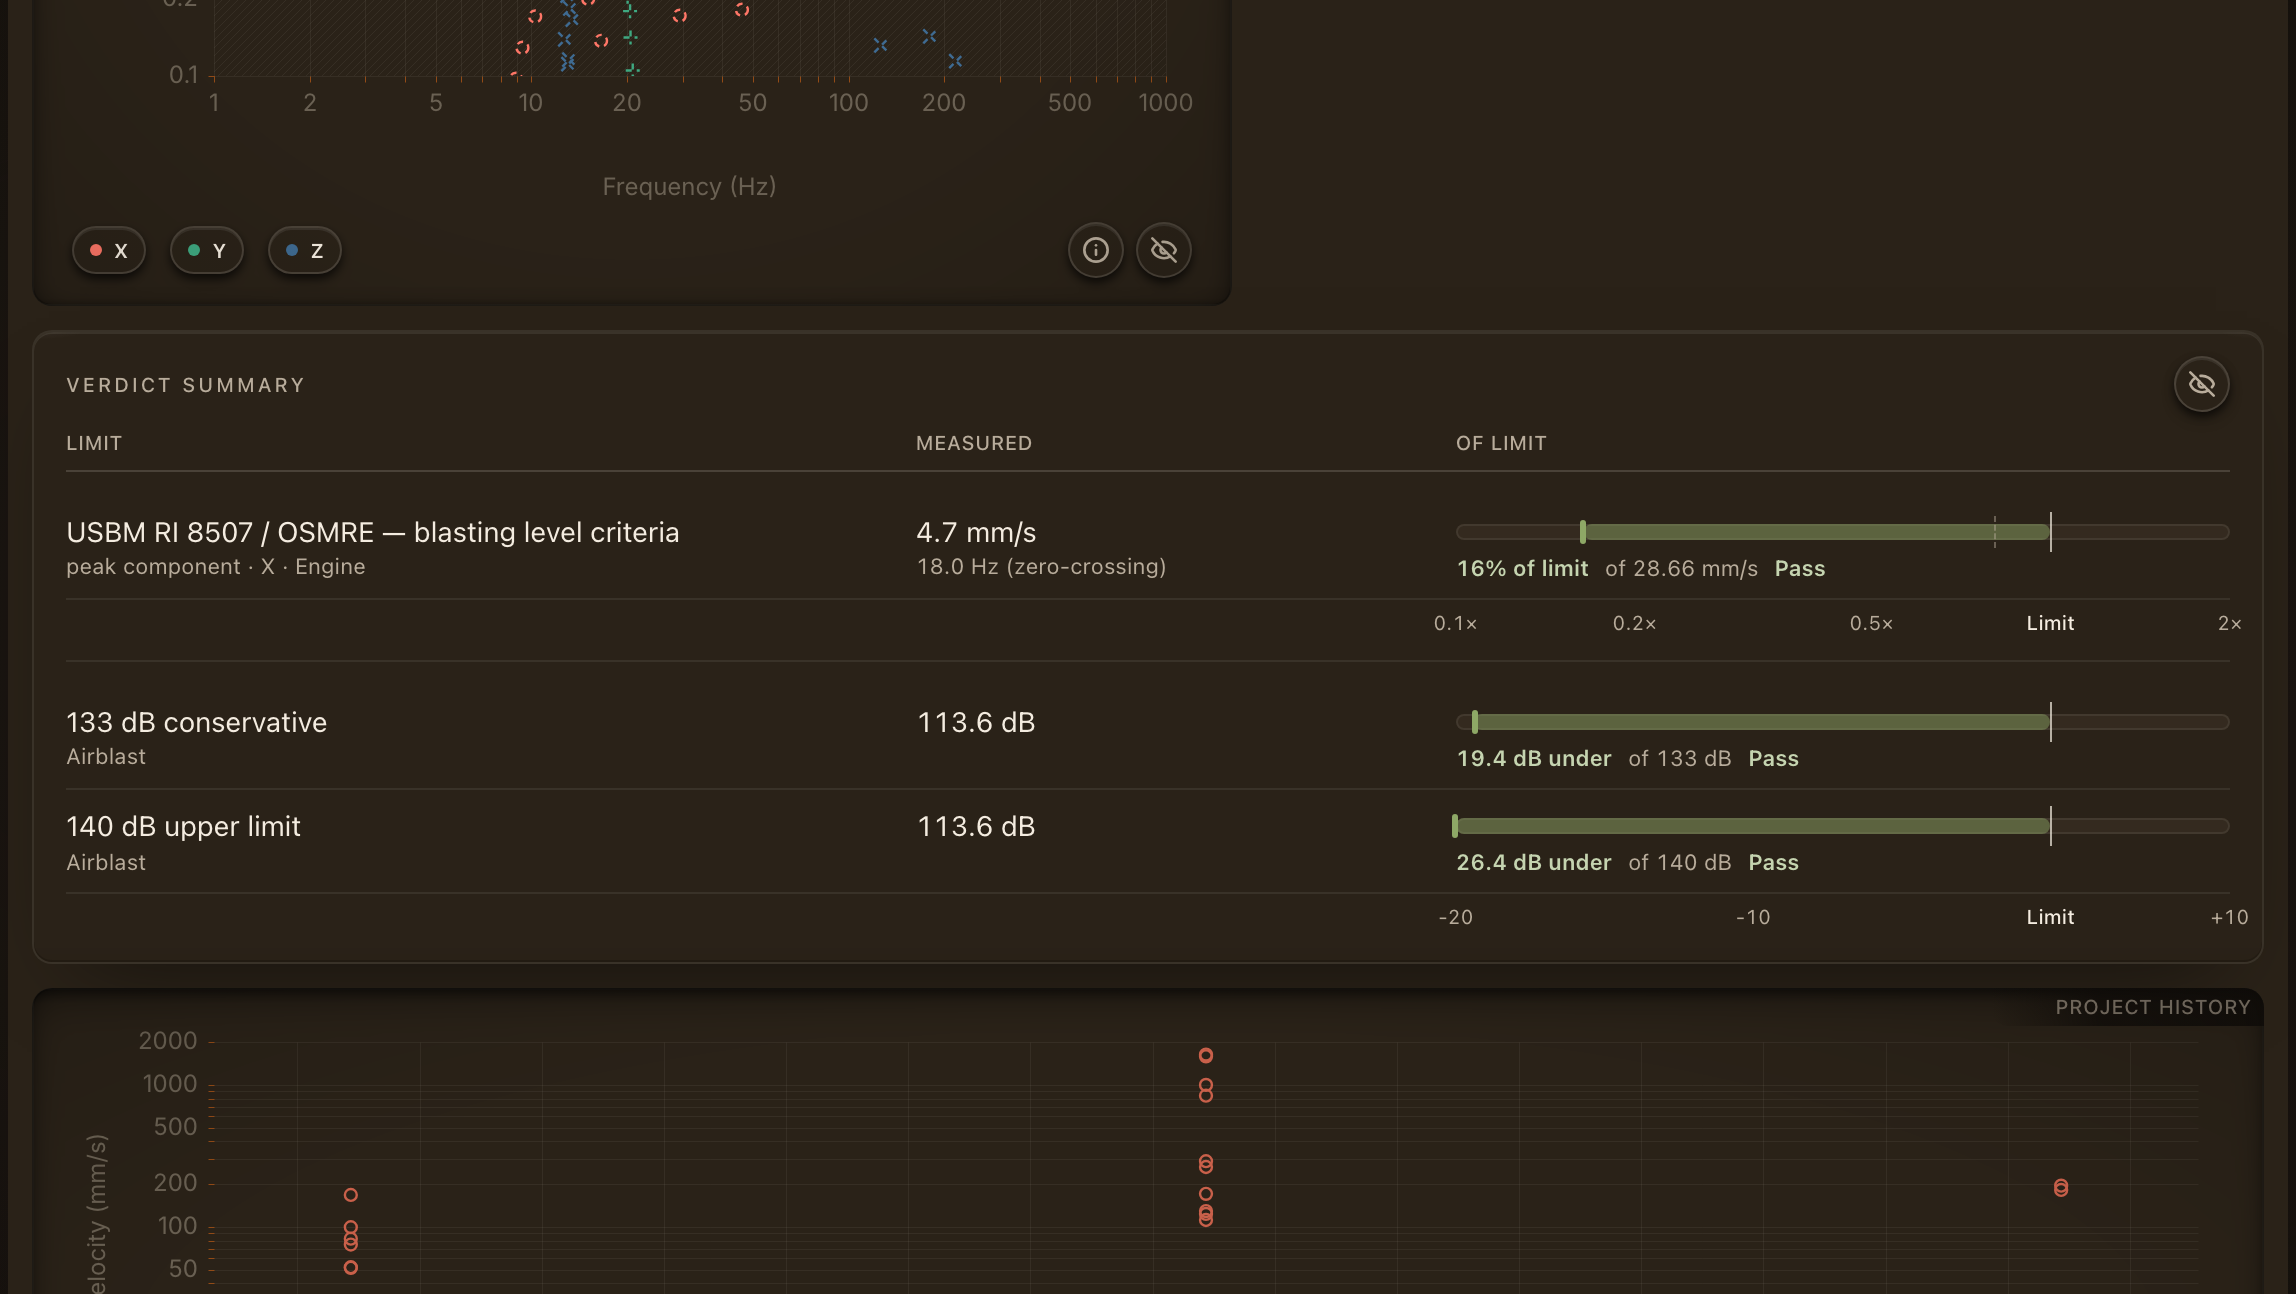Click the 140 dB upper limit progress bar
Screen dimensions: 2296x1294
[x=1843, y=826]
